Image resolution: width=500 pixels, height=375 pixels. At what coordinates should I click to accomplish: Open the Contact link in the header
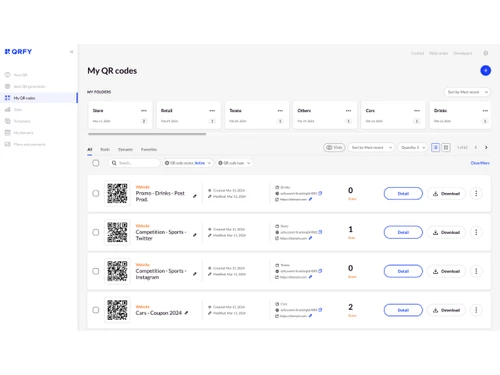point(417,53)
